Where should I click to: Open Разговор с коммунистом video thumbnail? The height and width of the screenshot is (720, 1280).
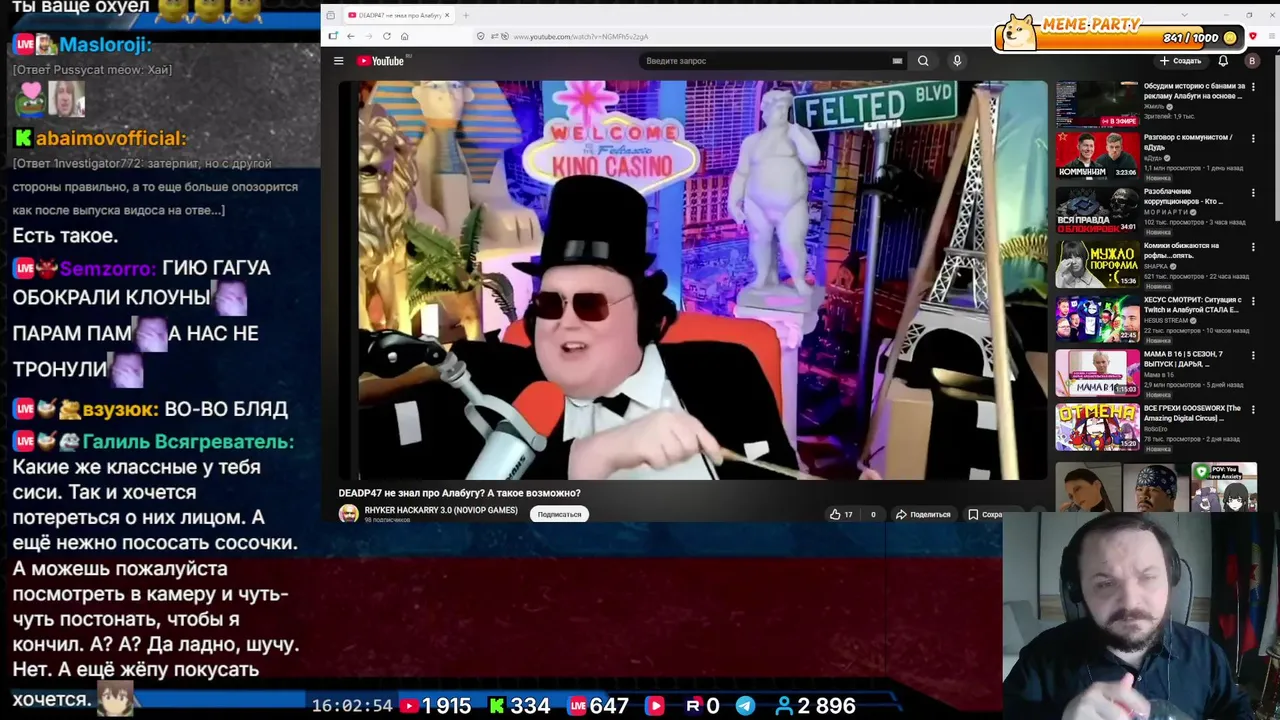click(x=1097, y=155)
